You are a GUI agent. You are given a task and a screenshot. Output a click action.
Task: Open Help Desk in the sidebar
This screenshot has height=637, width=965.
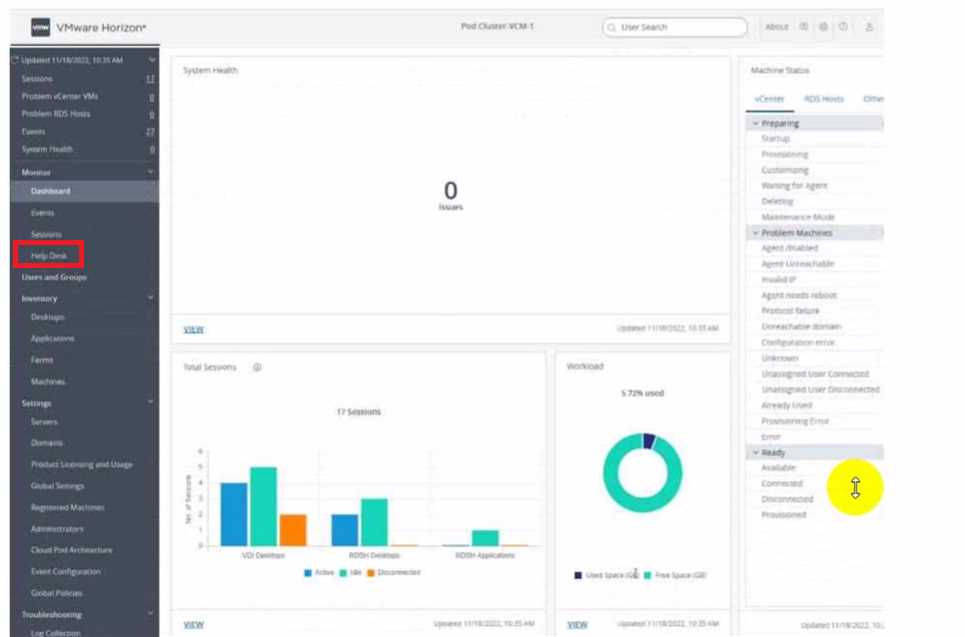(x=48, y=255)
